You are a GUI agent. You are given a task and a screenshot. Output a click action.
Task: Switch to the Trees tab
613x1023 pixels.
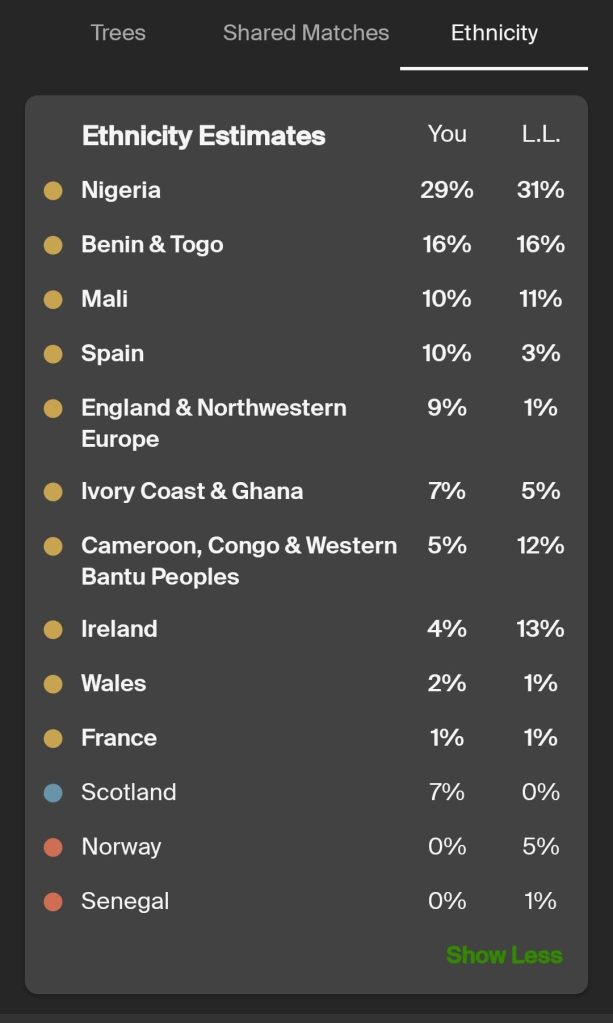point(118,33)
